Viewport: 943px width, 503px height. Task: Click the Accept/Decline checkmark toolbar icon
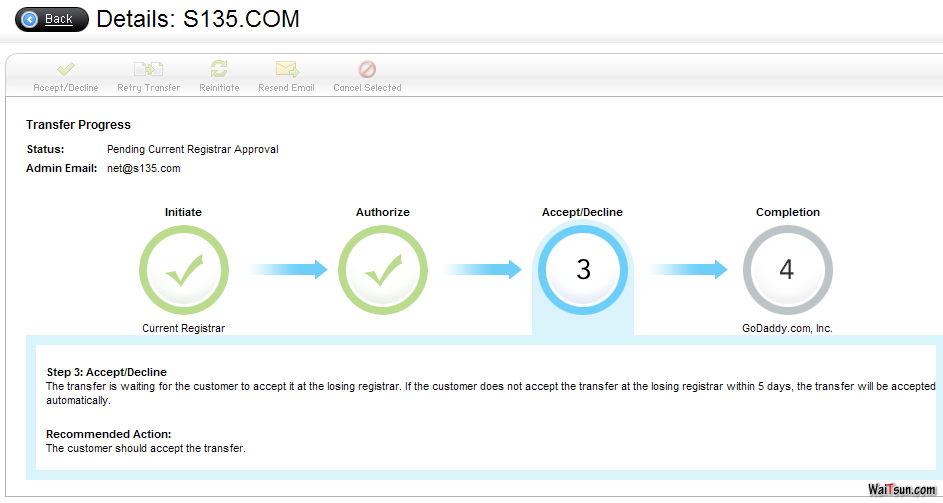click(66, 69)
